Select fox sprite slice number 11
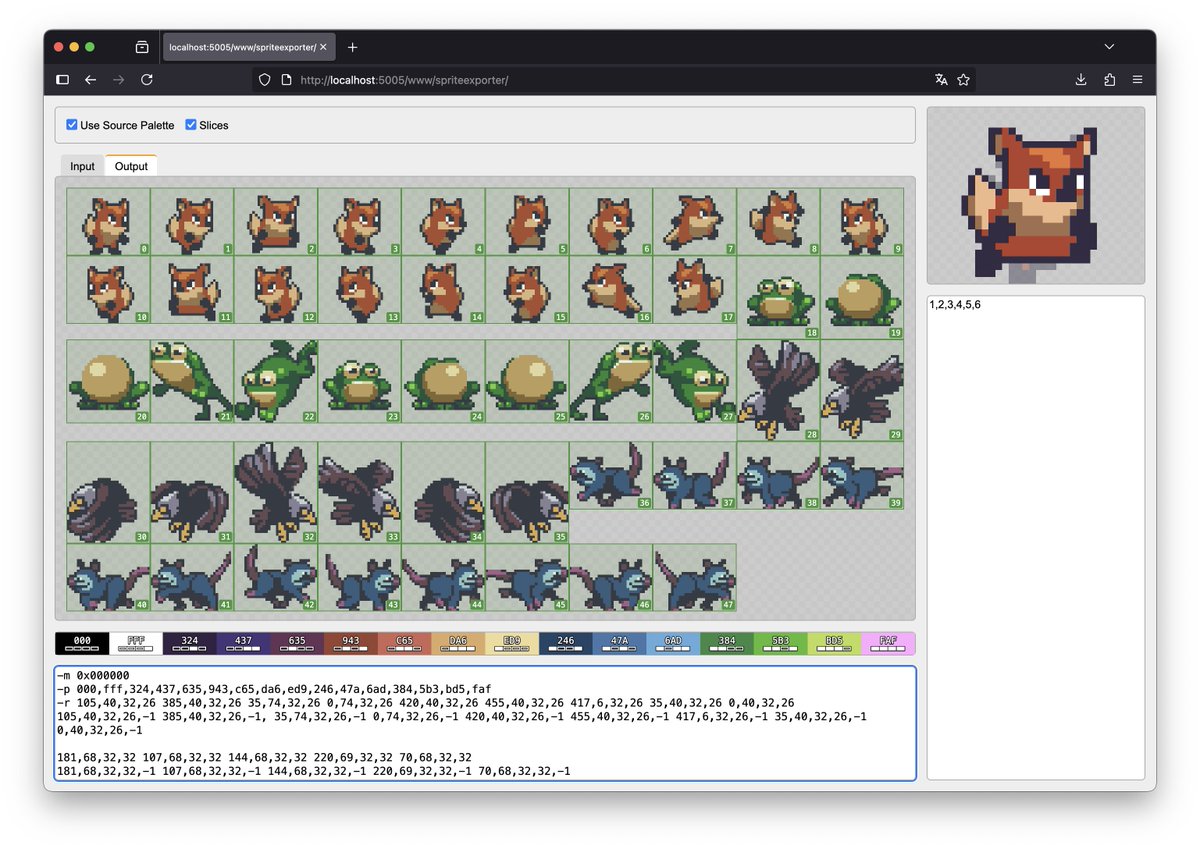Viewport: 1200px width, 849px height. [x=192, y=290]
